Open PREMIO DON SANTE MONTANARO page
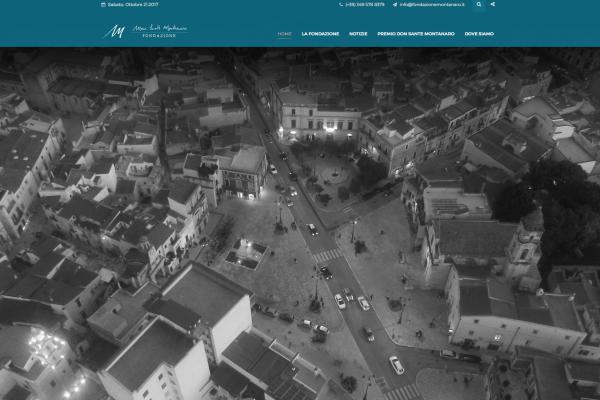600x400 pixels. point(416,34)
